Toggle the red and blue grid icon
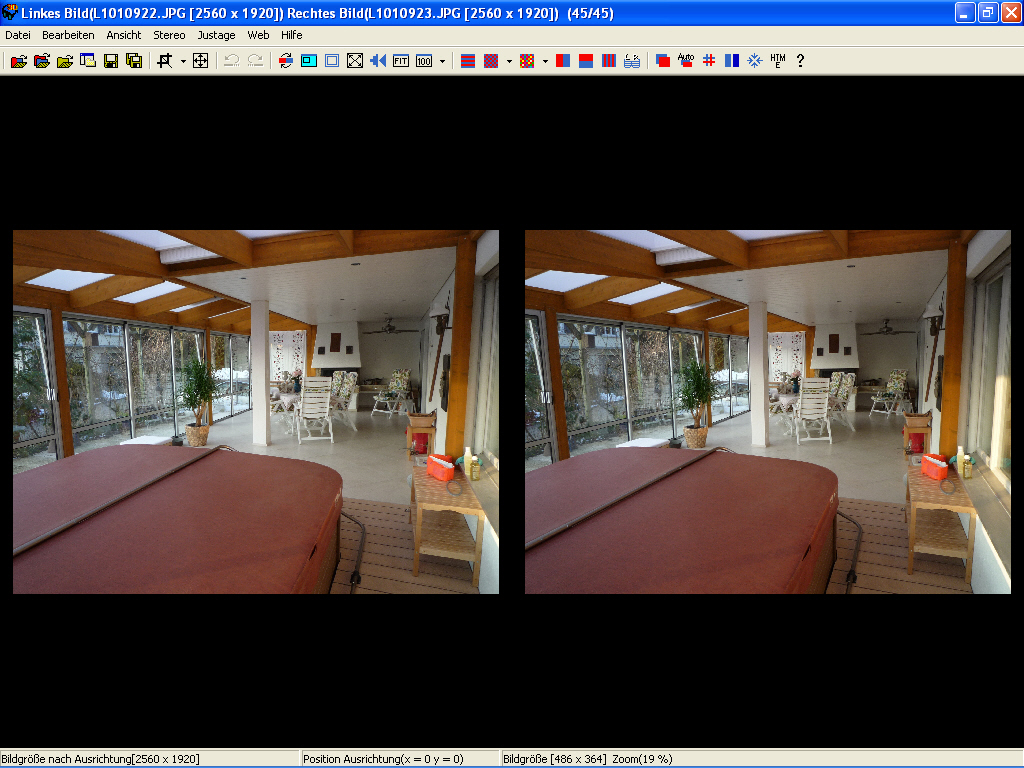The width and height of the screenshot is (1024, 768). click(709, 61)
